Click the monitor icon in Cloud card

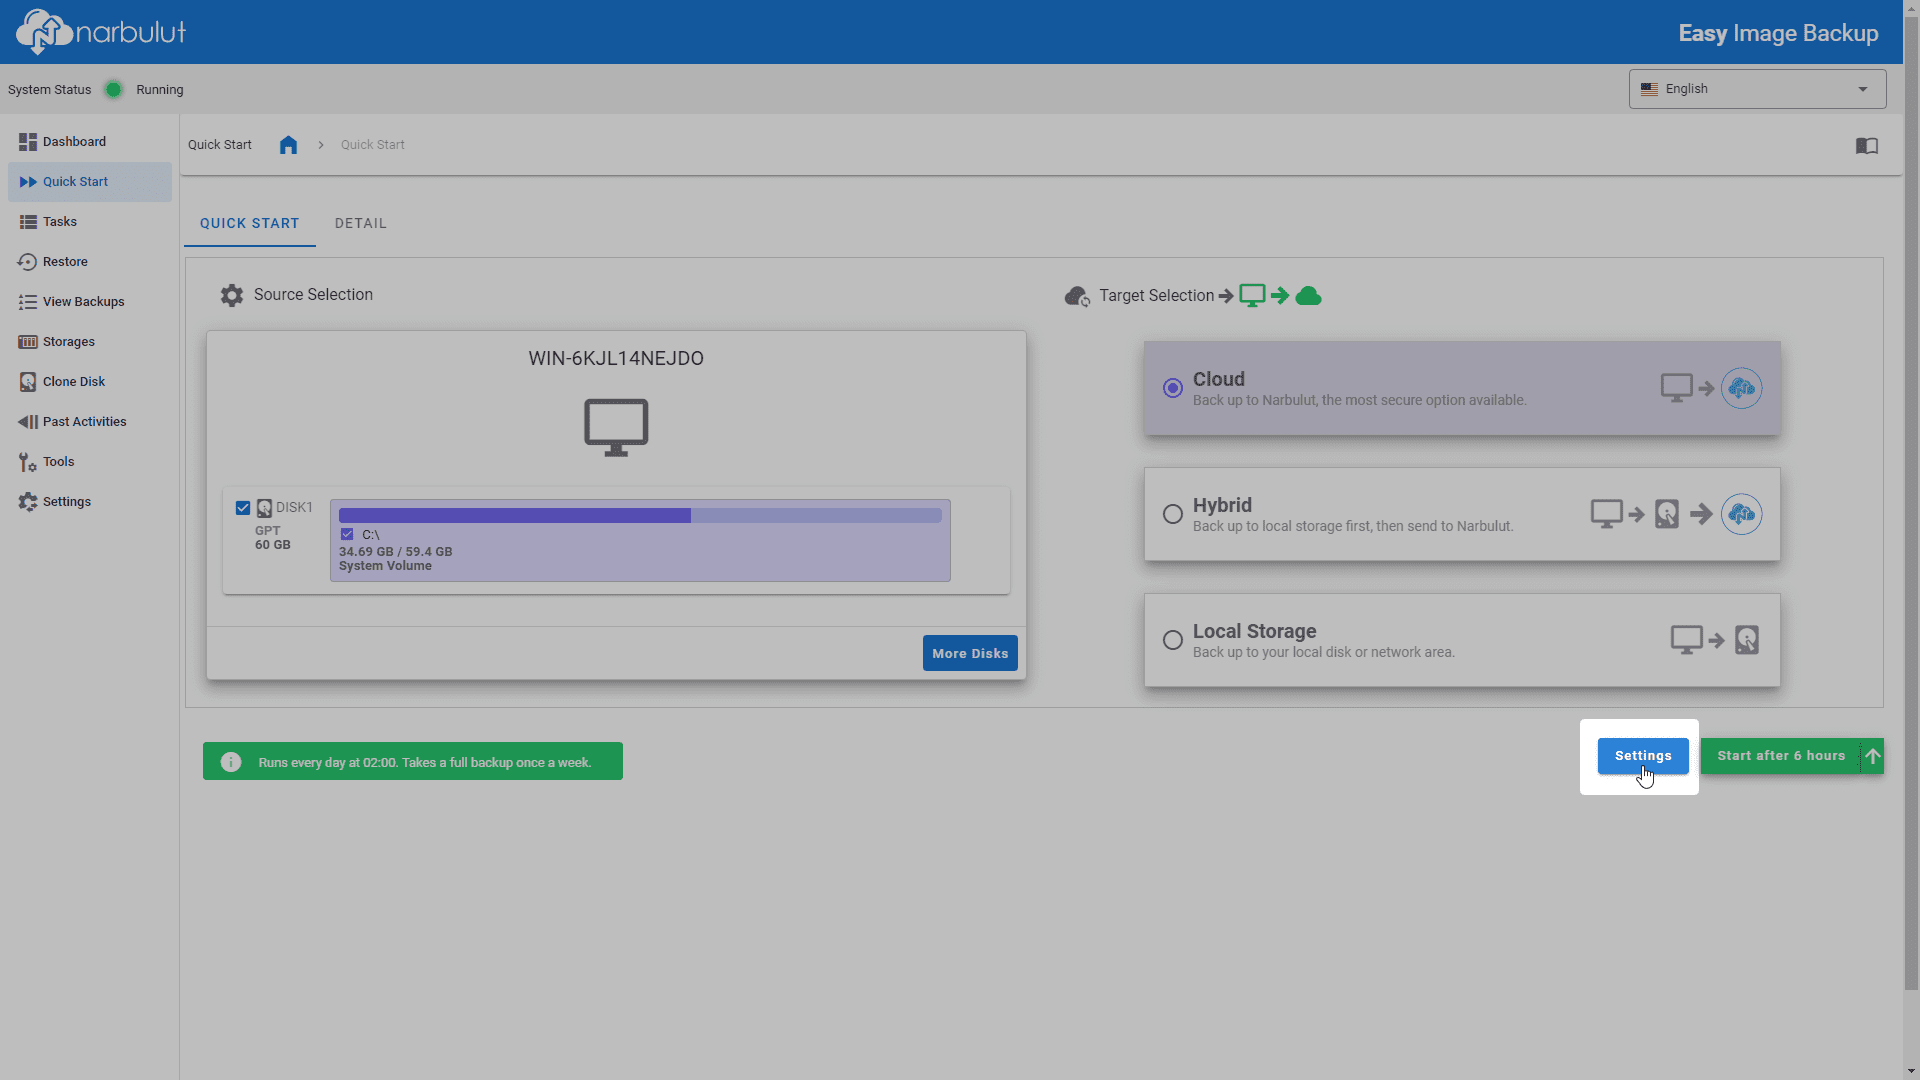1677,388
